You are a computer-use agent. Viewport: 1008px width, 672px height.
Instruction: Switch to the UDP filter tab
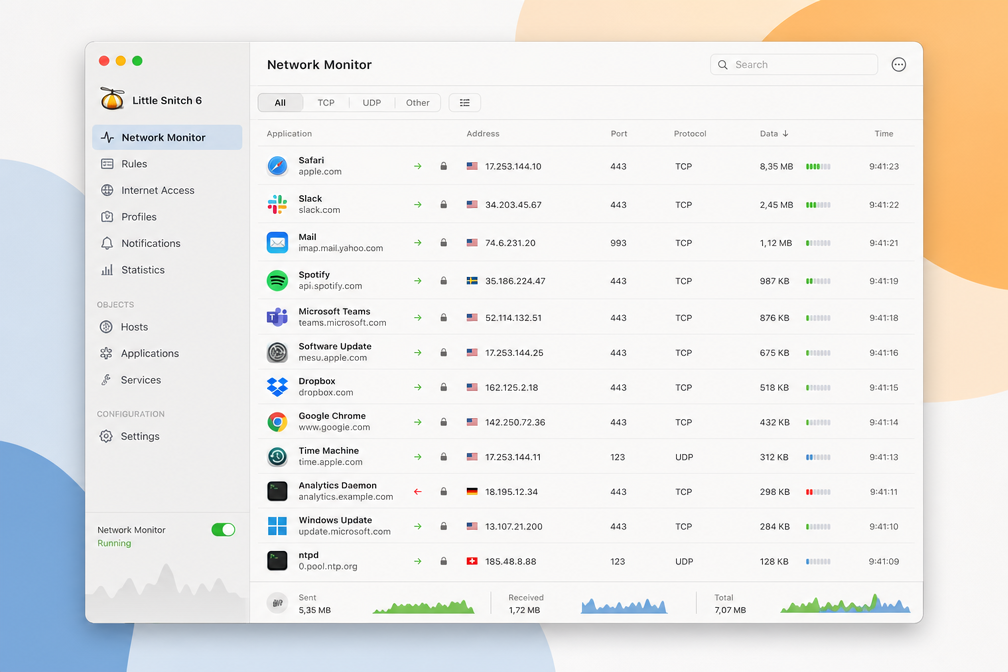pyautogui.click(x=372, y=102)
